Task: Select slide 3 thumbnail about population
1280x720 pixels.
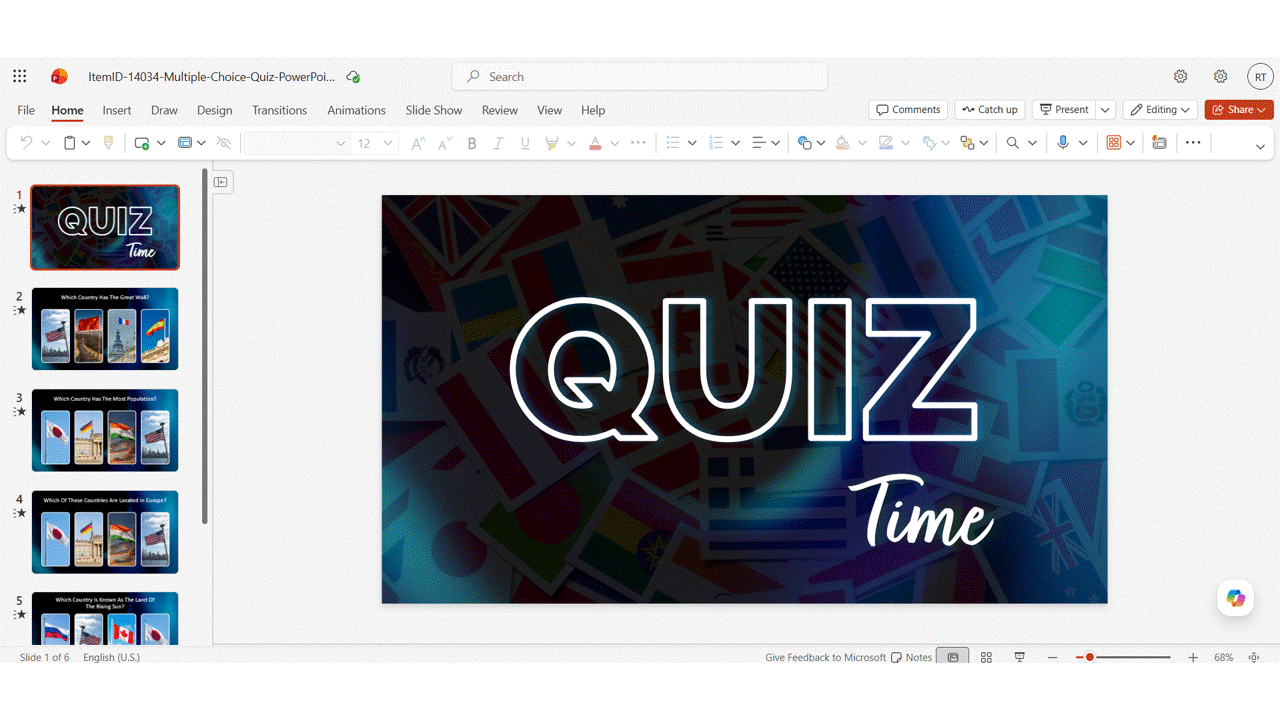Action: pos(105,430)
